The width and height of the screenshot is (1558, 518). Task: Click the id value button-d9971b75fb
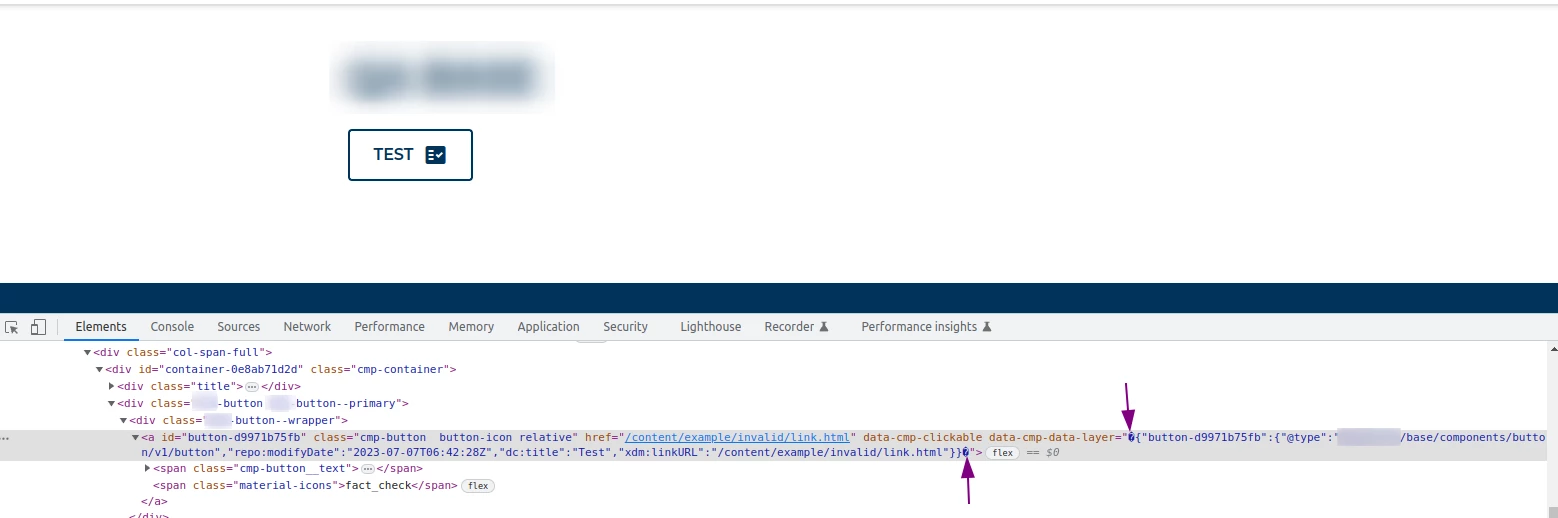[242, 438]
